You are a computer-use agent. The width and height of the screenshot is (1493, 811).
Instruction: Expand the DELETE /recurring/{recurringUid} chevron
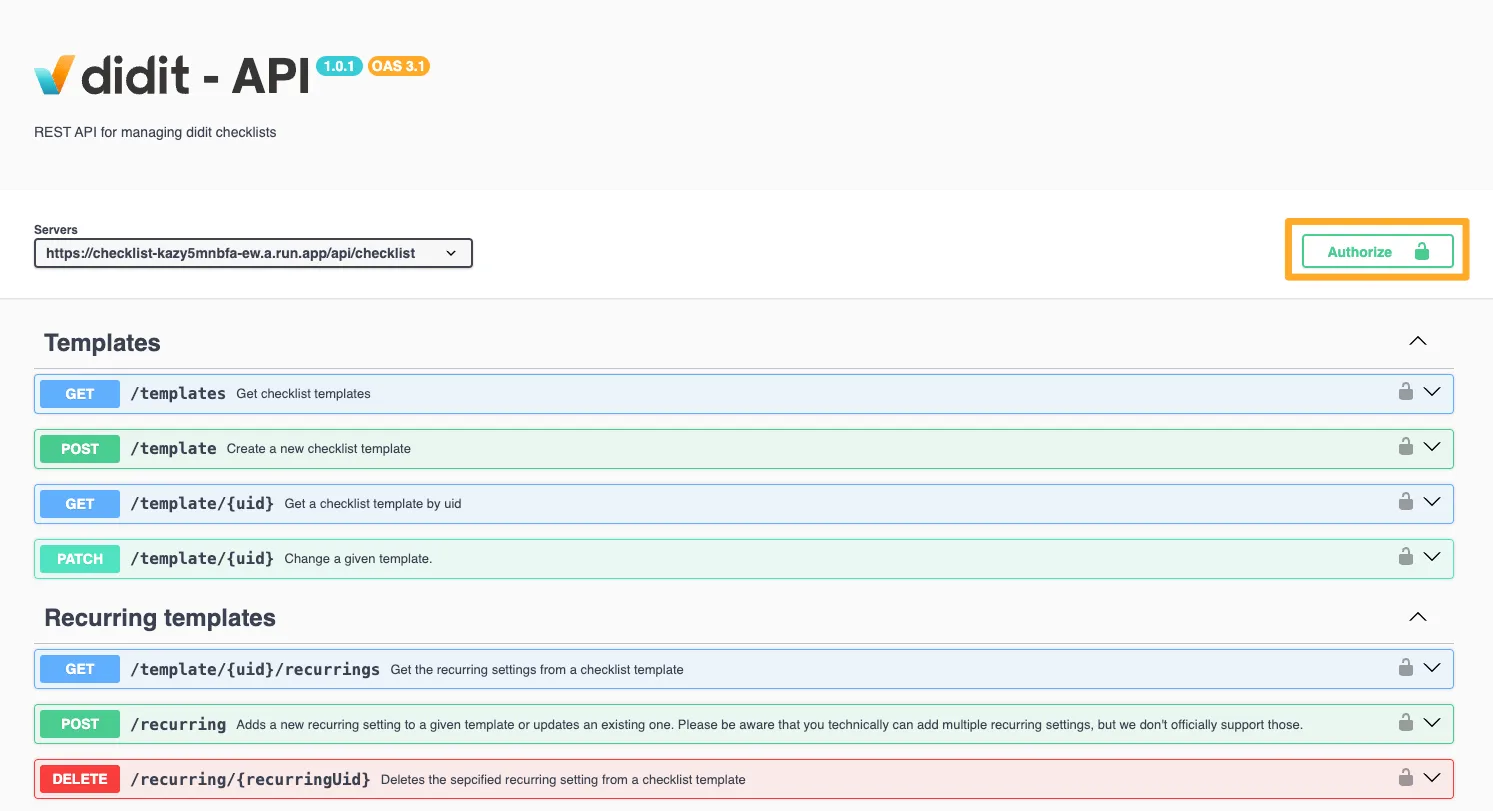[x=1432, y=777]
